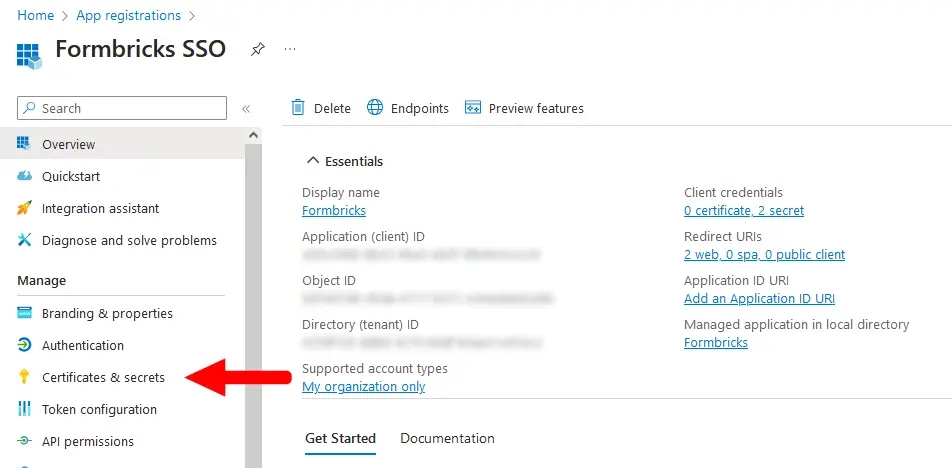
Task: Click the 'Display name' label
Action: coord(341,192)
